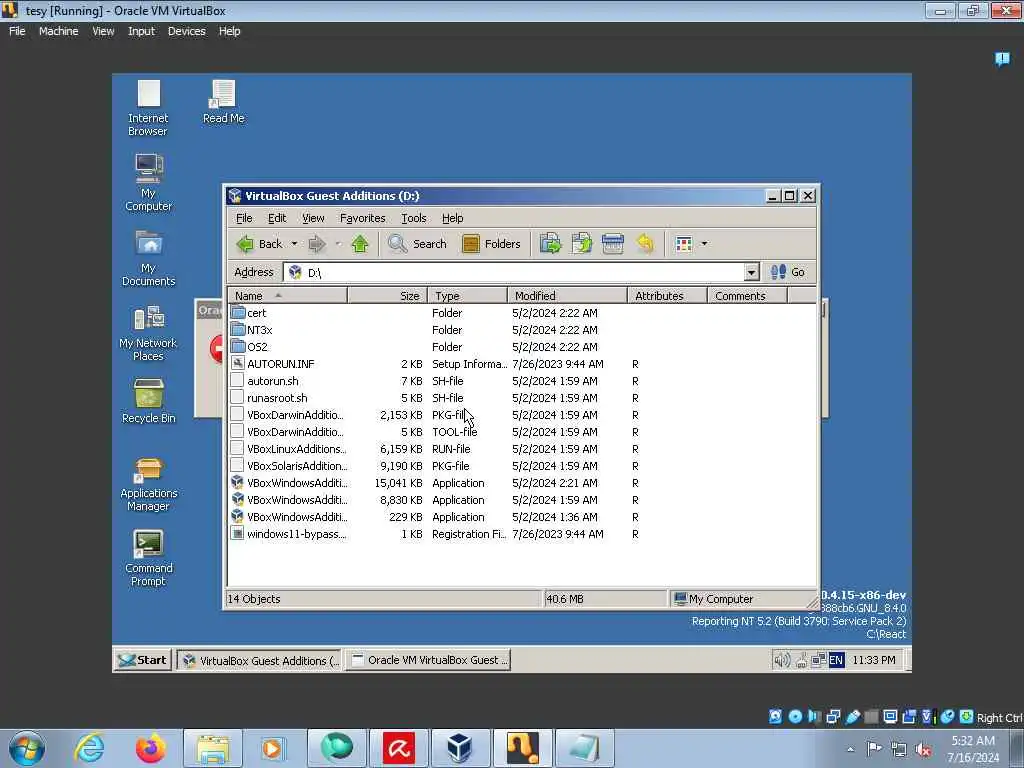Open the Internet Browser desktop icon
Image resolution: width=1024 pixels, height=768 pixels.
(x=148, y=108)
